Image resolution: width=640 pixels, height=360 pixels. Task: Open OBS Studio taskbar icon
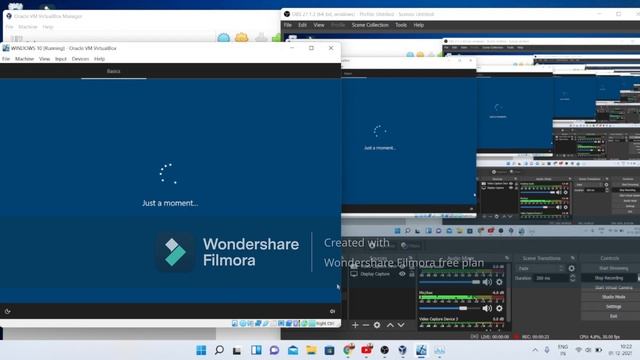[384, 350]
